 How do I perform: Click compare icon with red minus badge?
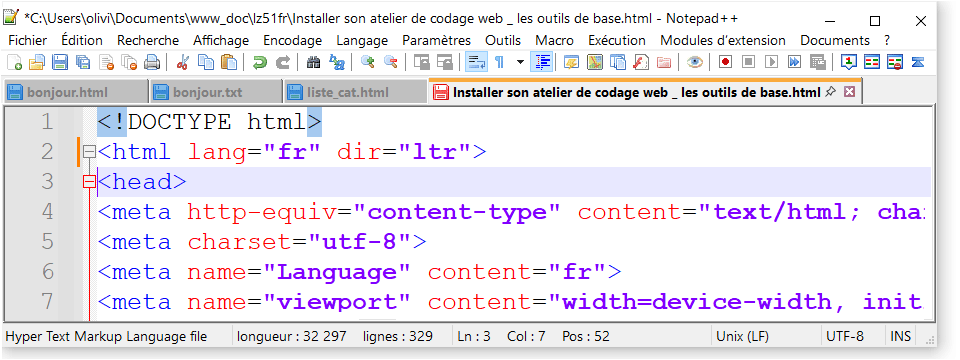[x=894, y=62]
